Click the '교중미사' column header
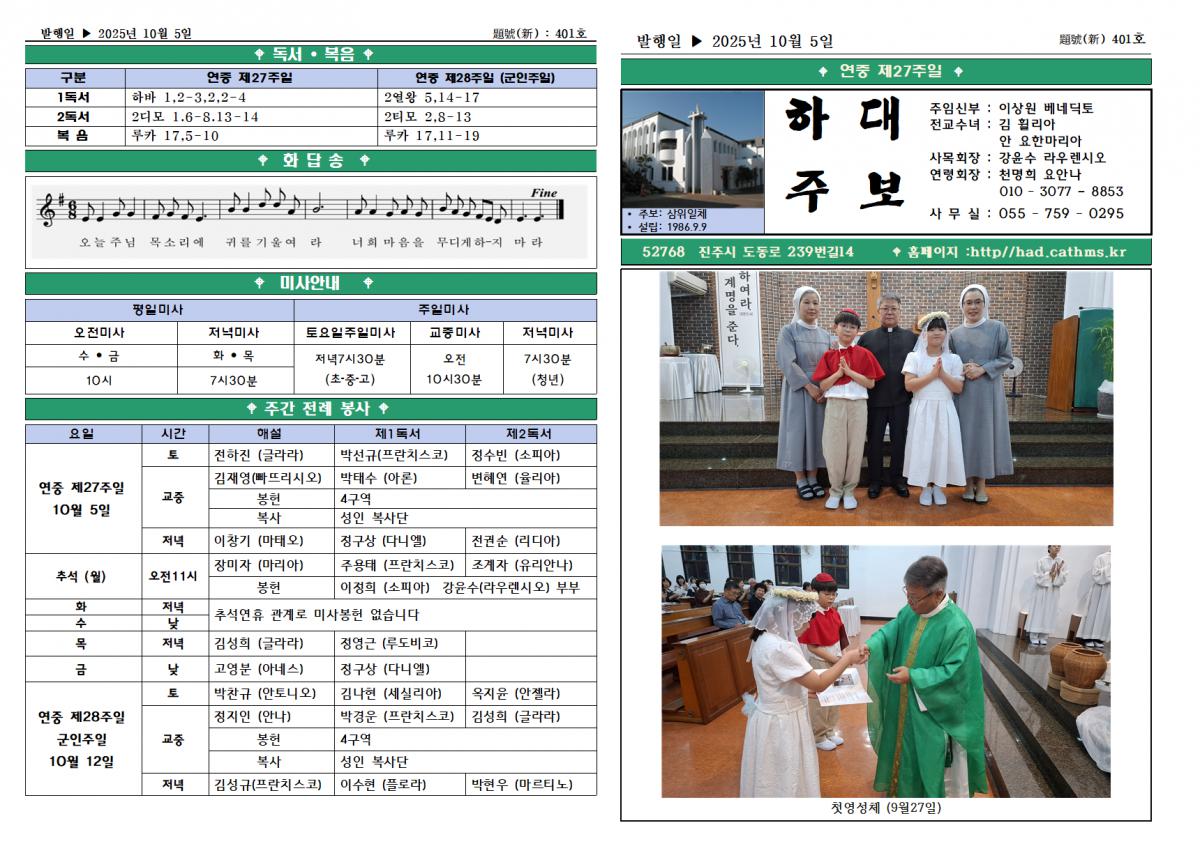The height and width of the screenshot is (846, 1200). pos(454,333)
